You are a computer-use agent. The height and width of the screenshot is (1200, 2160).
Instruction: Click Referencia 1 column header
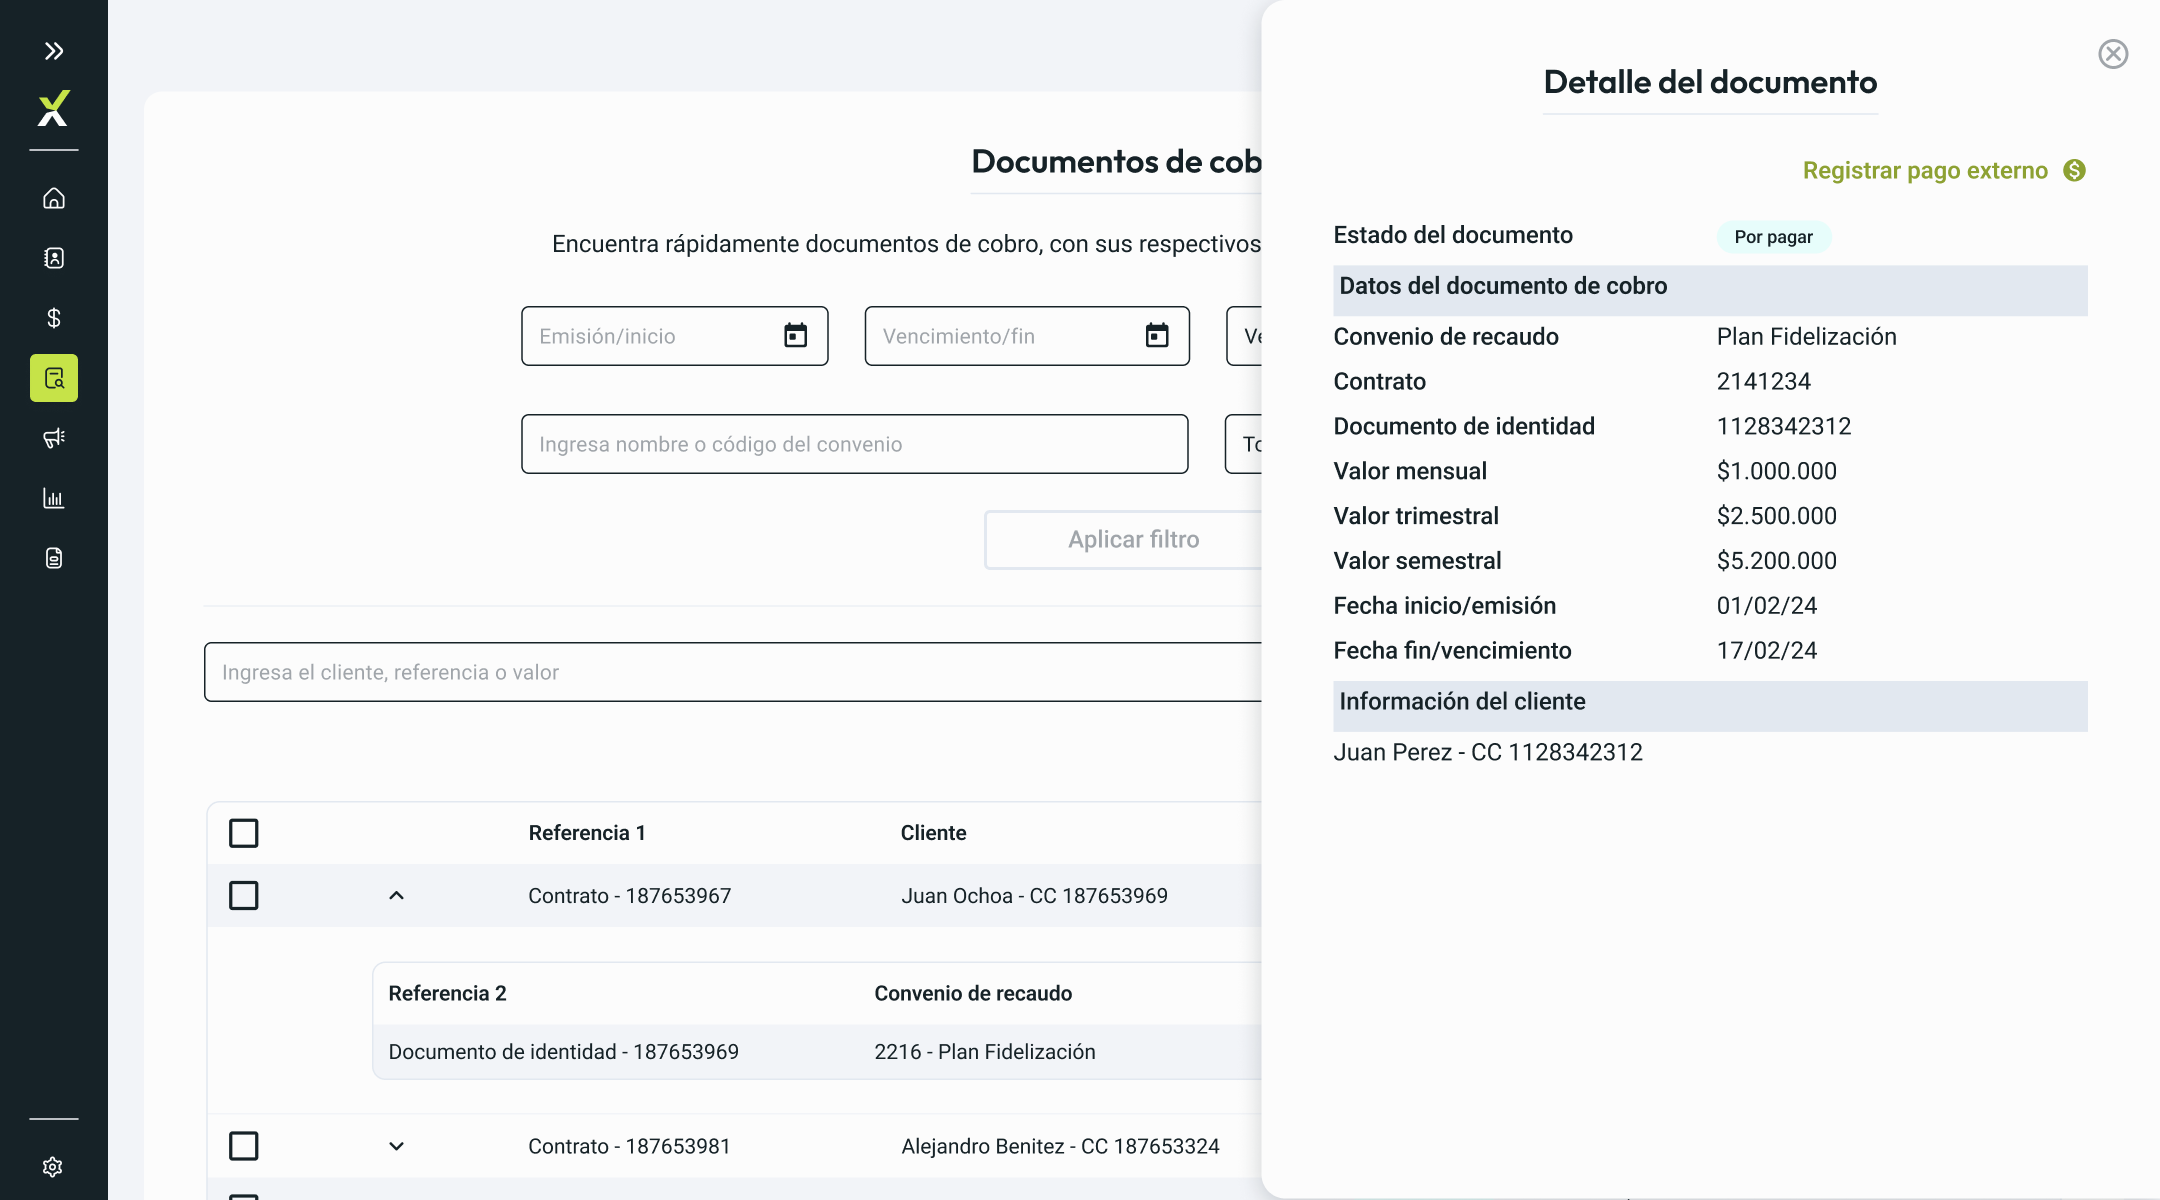click(587, 833)
